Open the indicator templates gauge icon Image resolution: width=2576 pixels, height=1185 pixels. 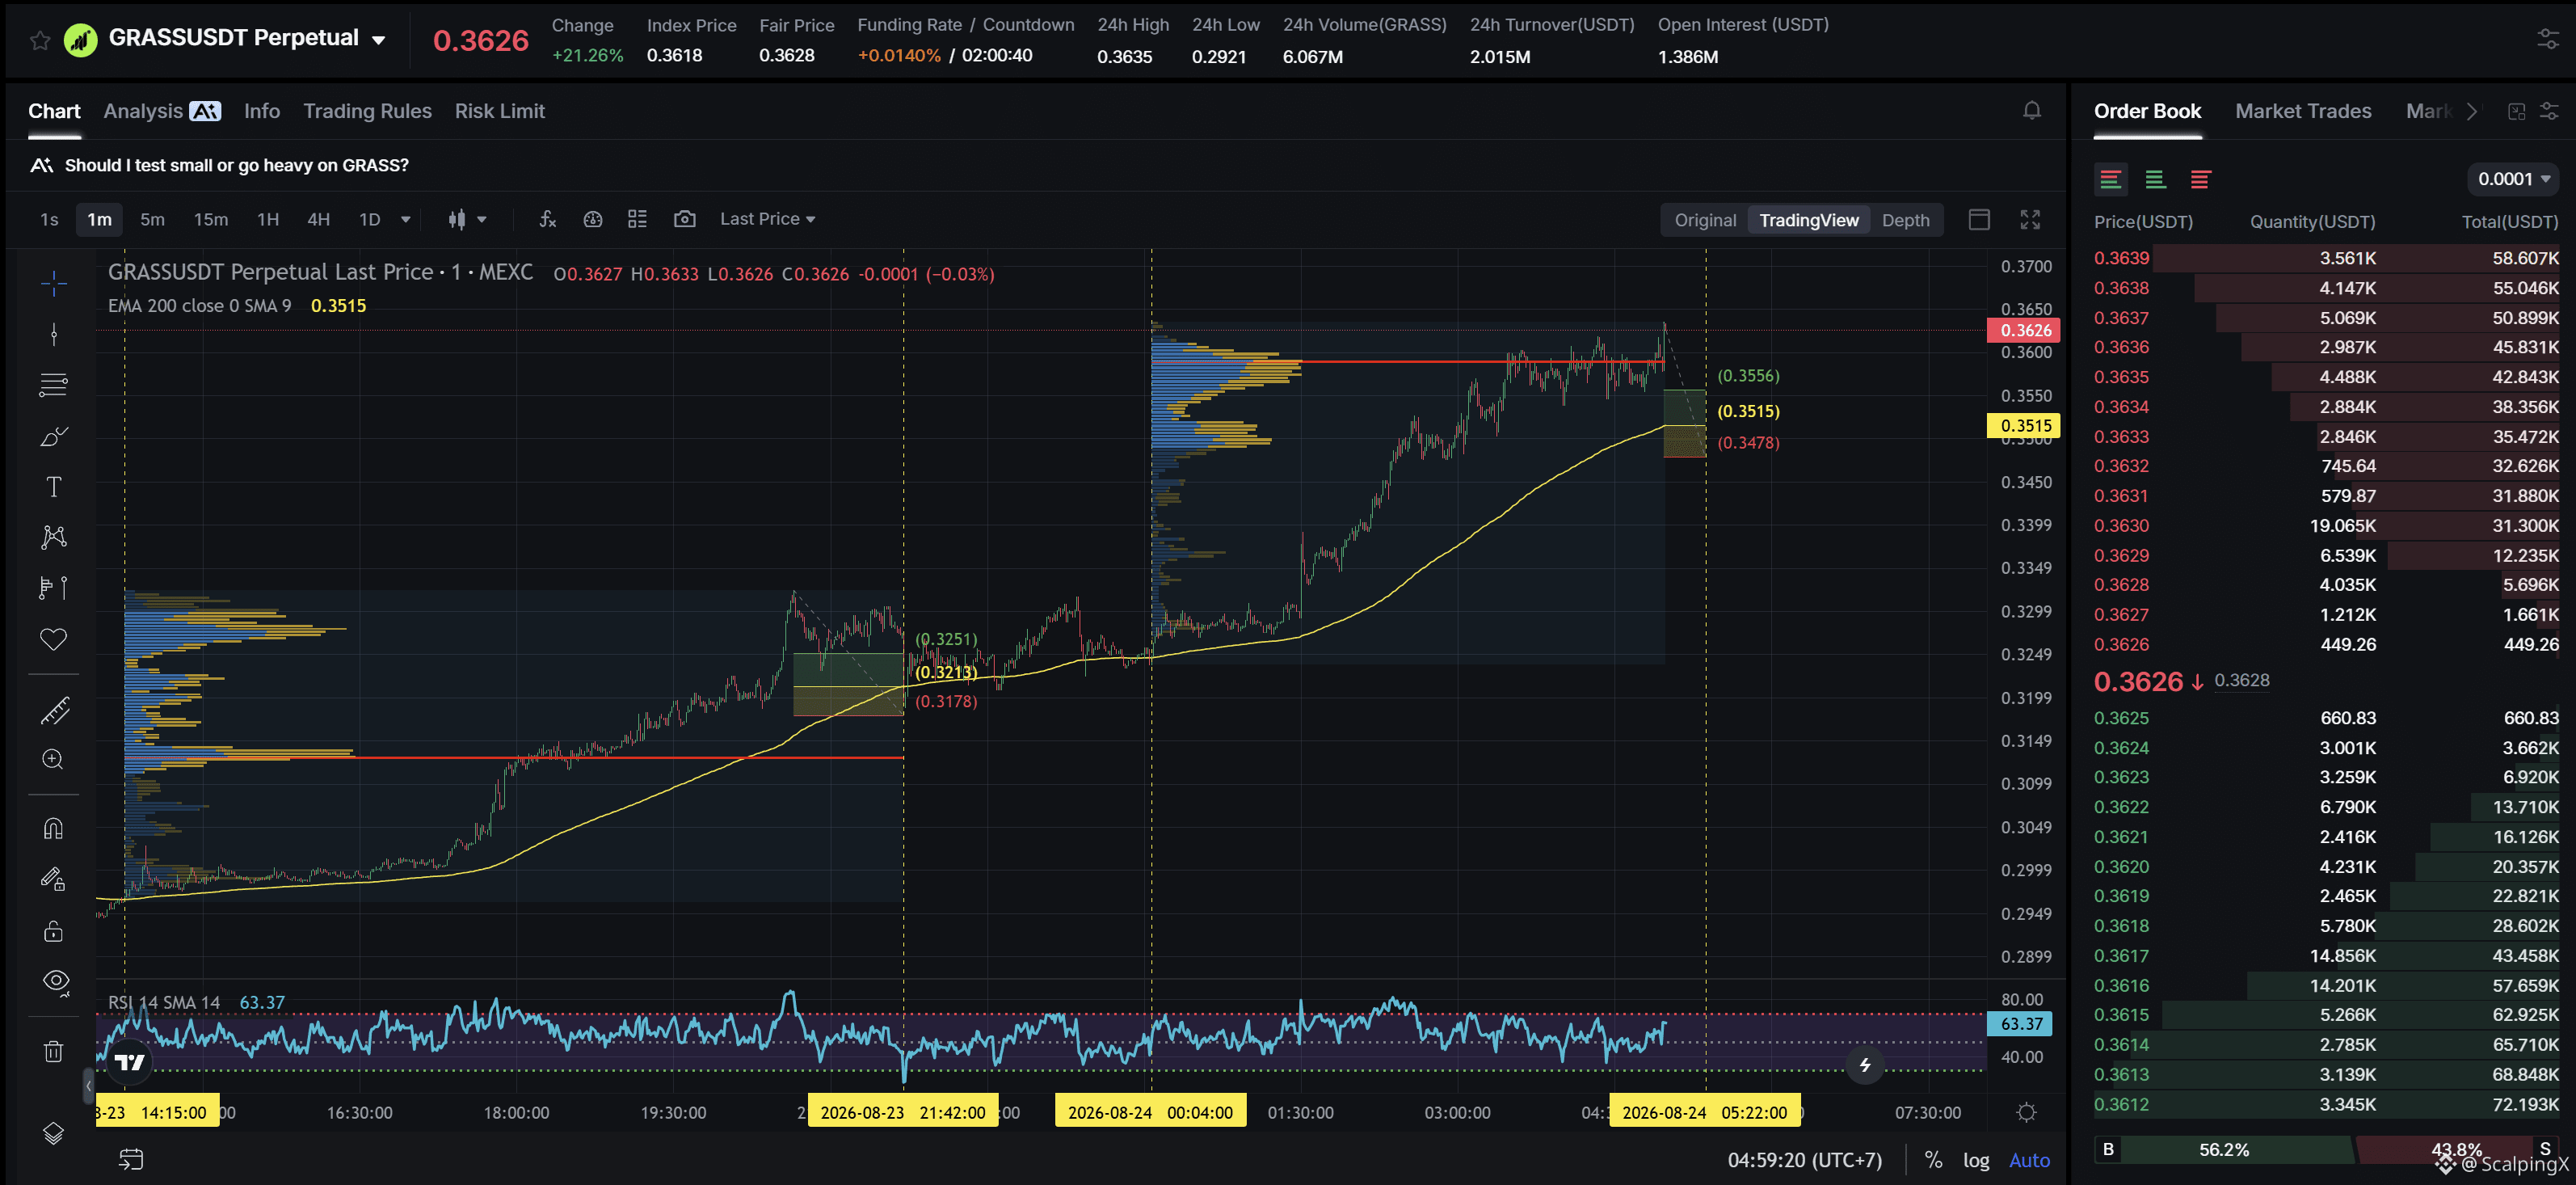tap(593, 219)
